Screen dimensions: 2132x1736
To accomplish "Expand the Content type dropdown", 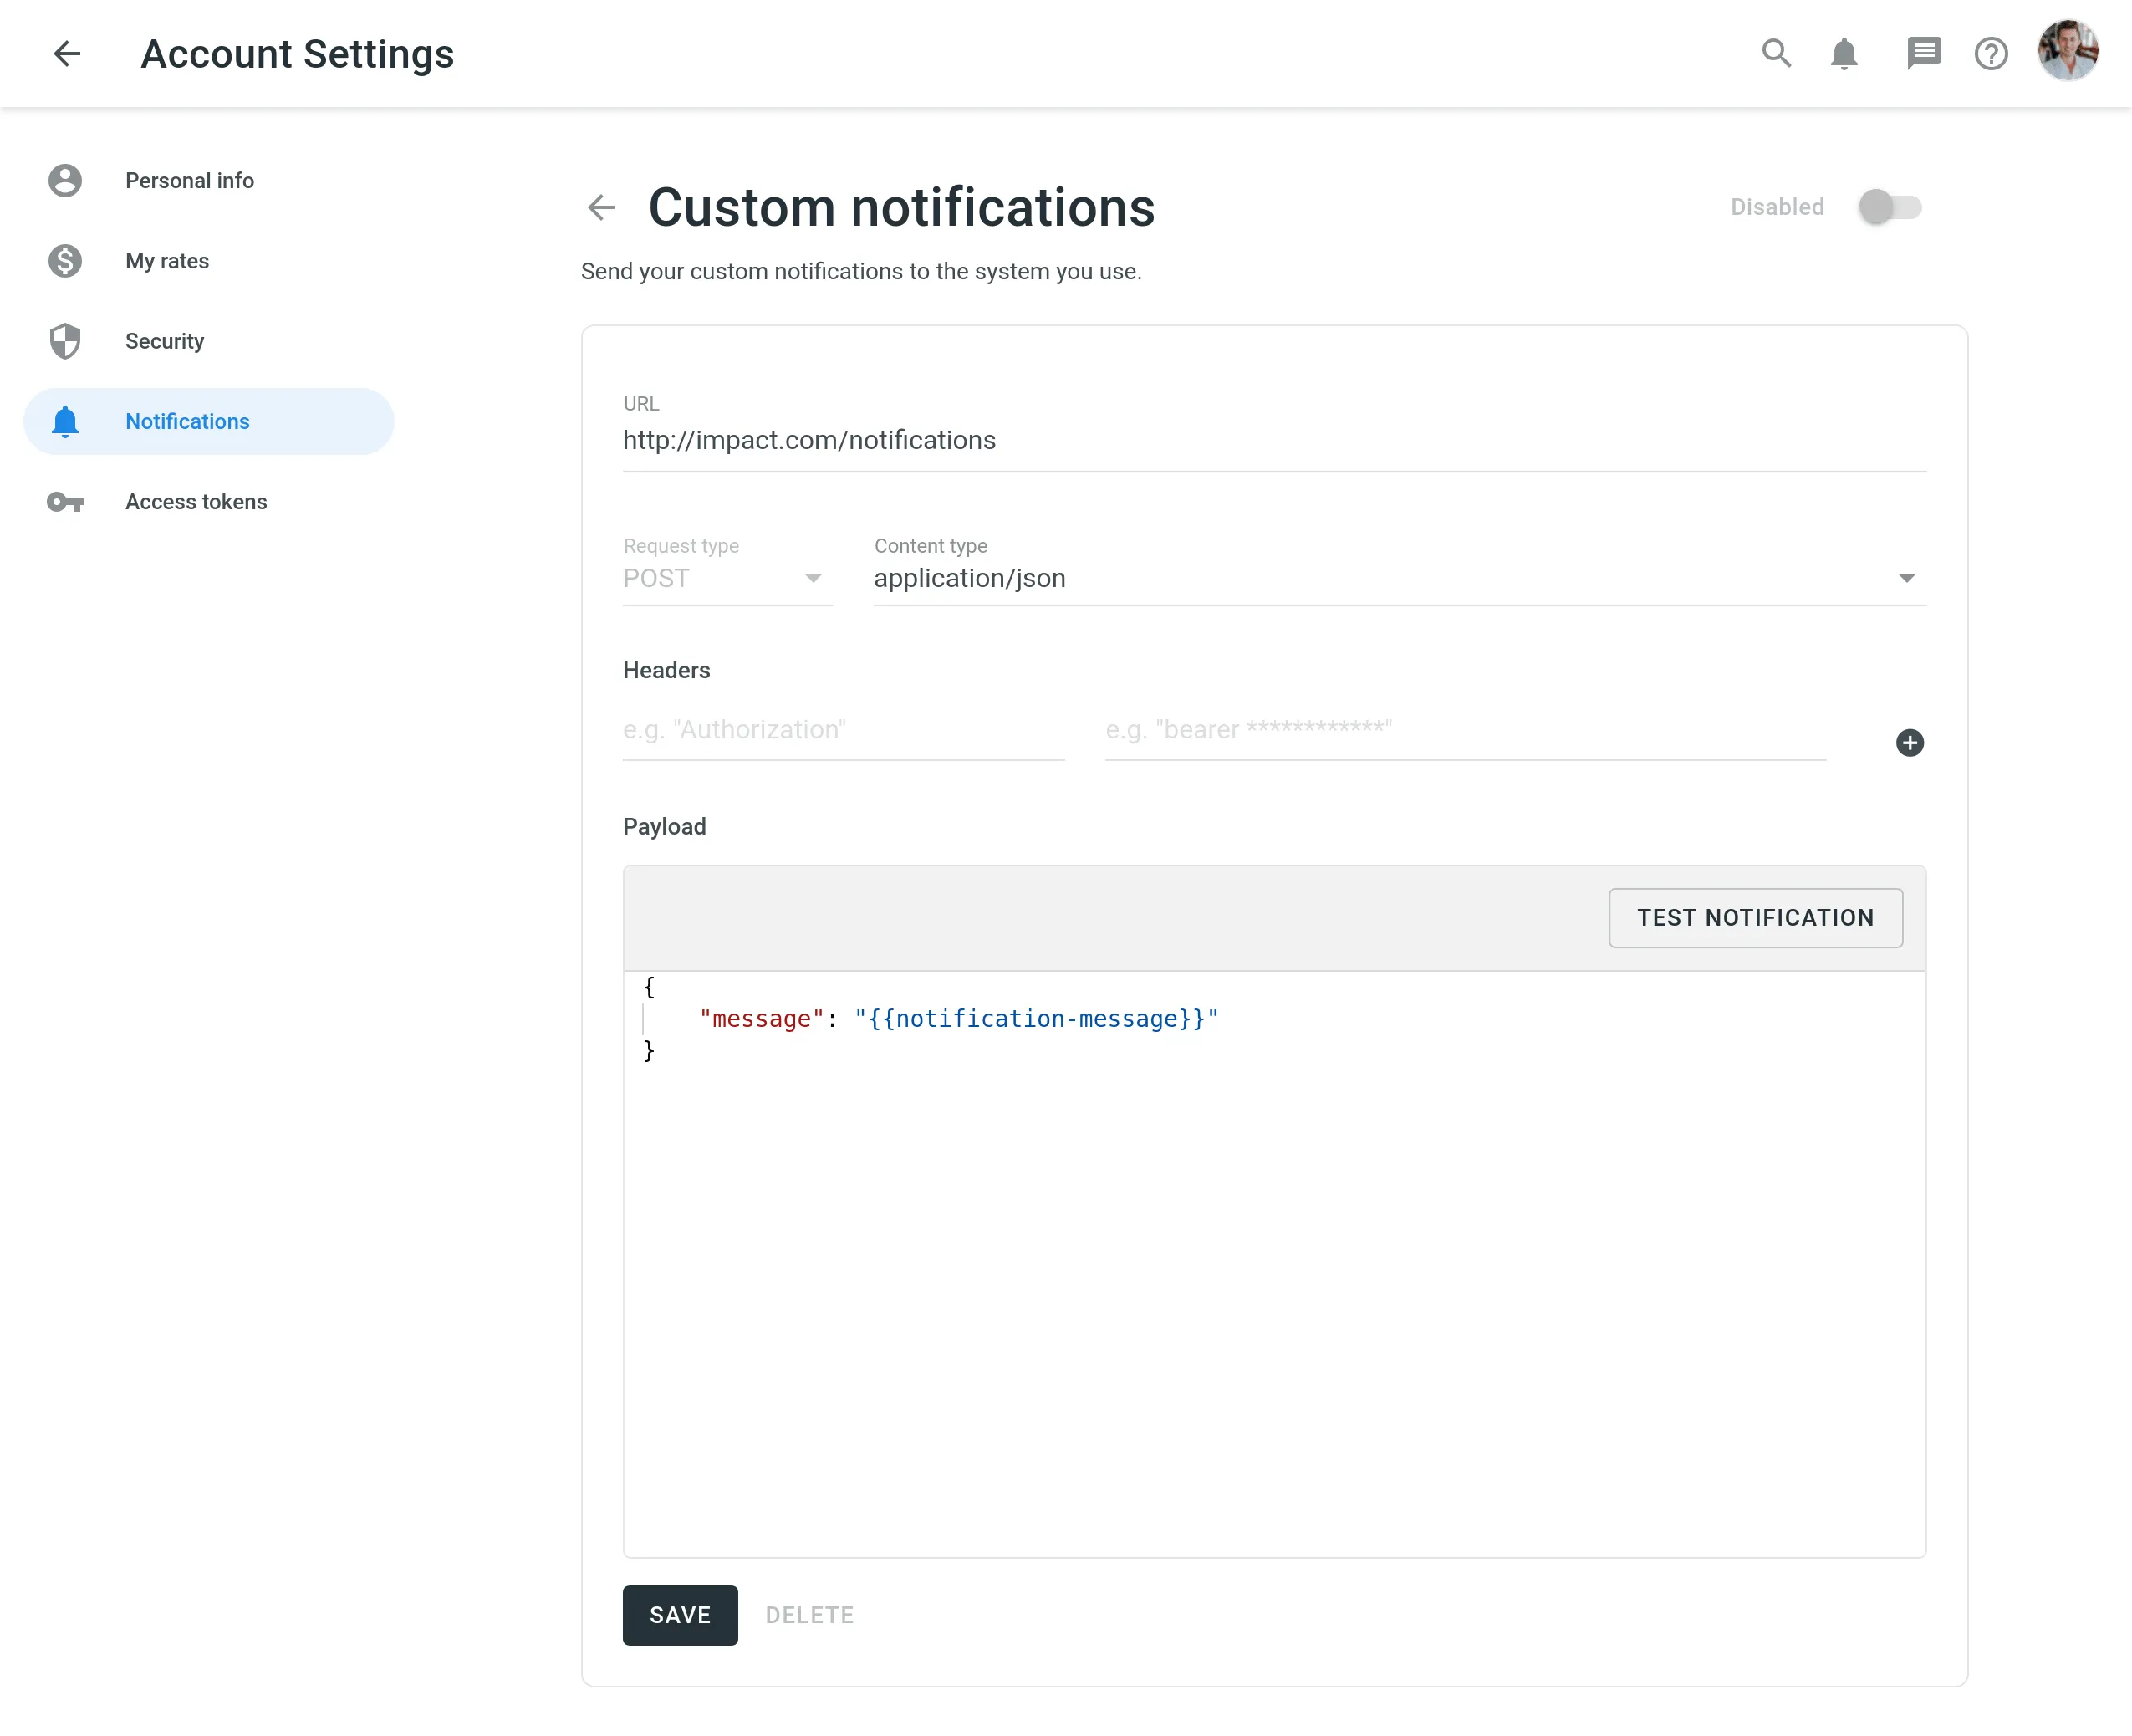I will pyautogui.click(x=1909, y=578).
